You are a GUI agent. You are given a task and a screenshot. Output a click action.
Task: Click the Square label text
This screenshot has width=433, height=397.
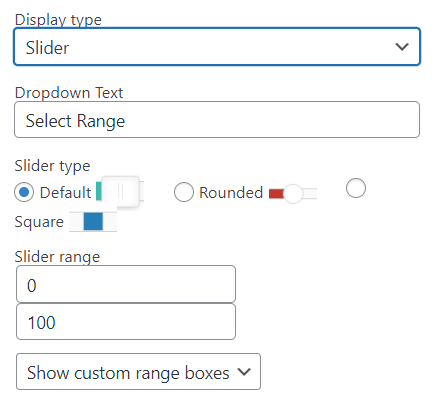[x=39, y=222]
